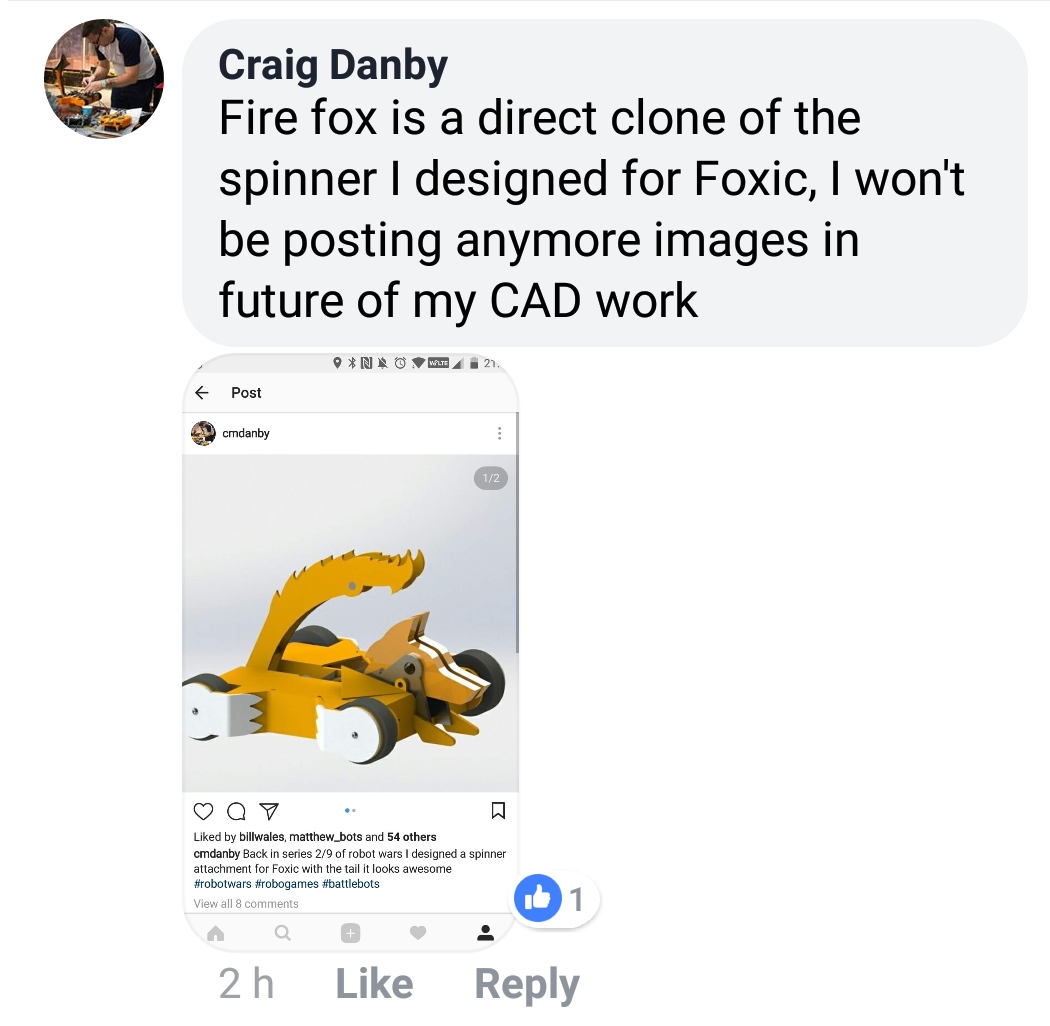Click the cmdanby username in the post header
Viewport: 1050px width, 1026px height.
click(246, 433)
